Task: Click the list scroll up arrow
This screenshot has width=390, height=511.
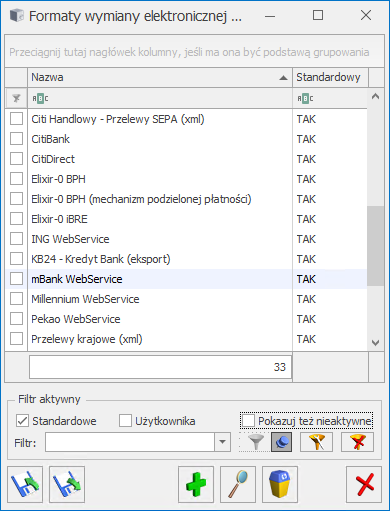Action: coord(375,97)
